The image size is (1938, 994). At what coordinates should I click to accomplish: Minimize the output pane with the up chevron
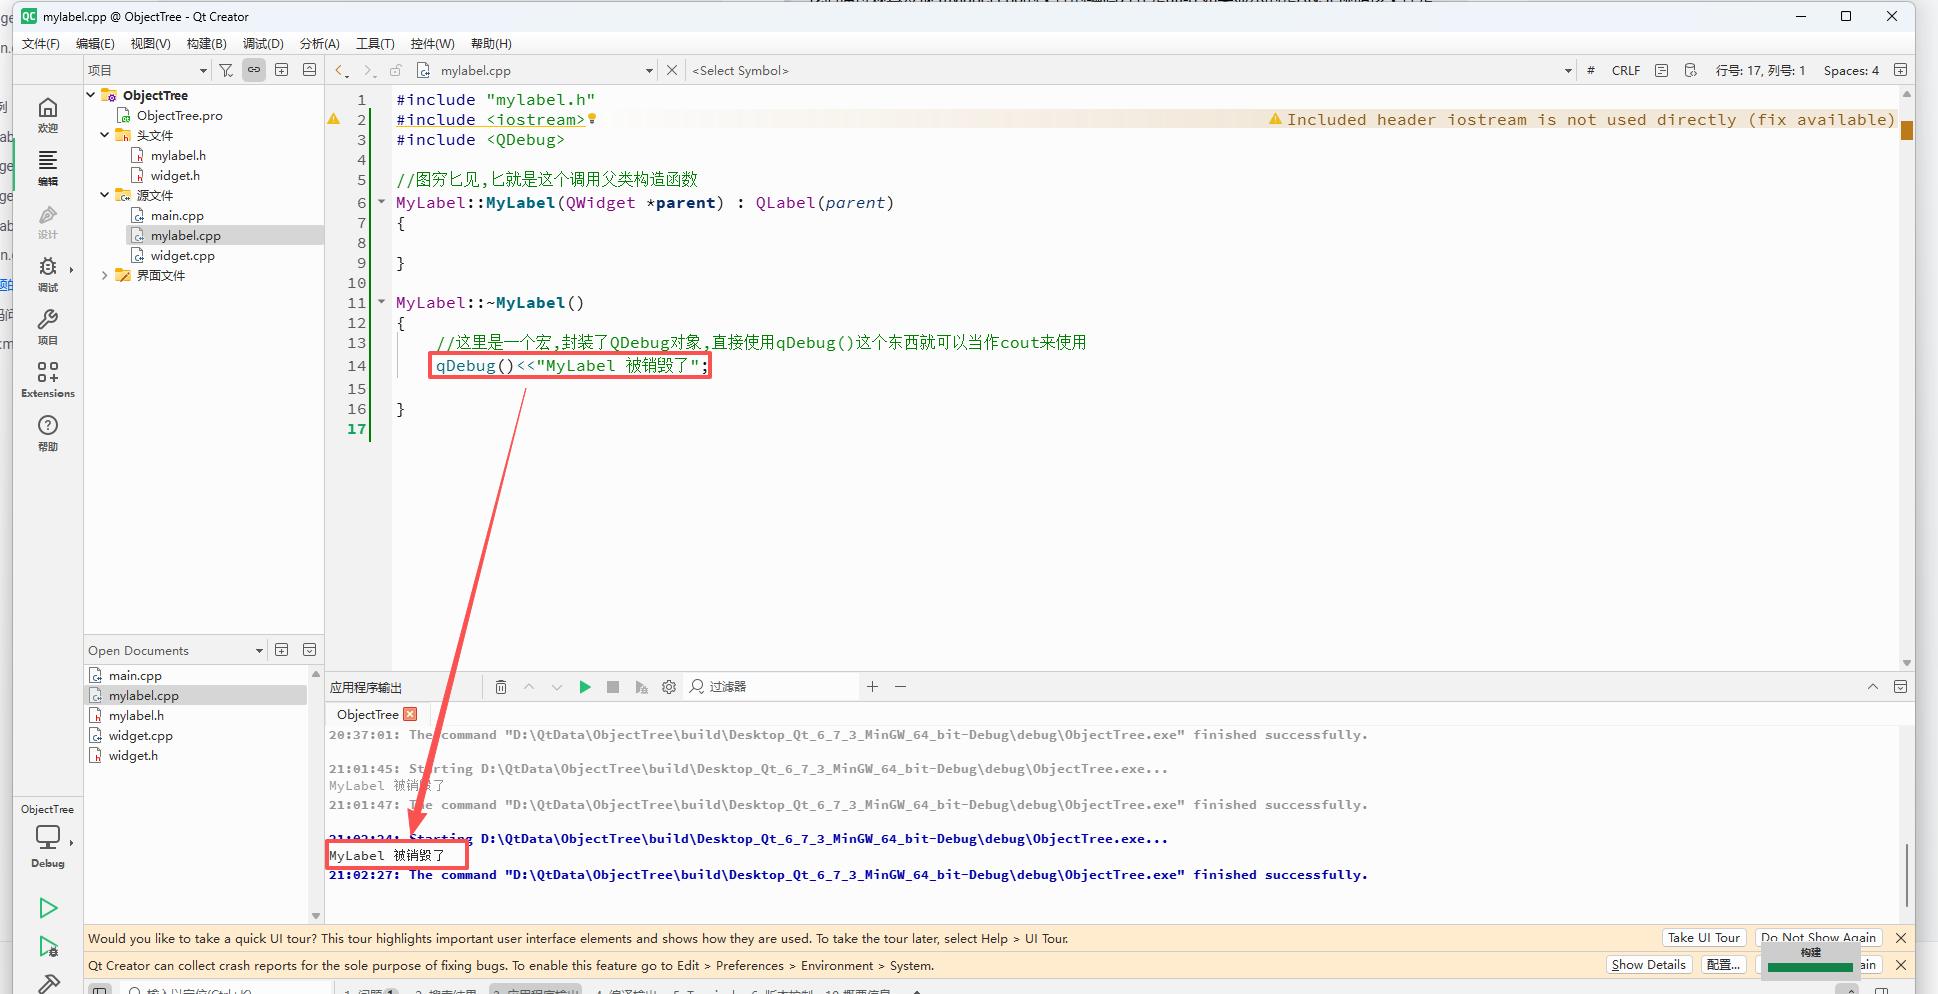pos(1872,687)
